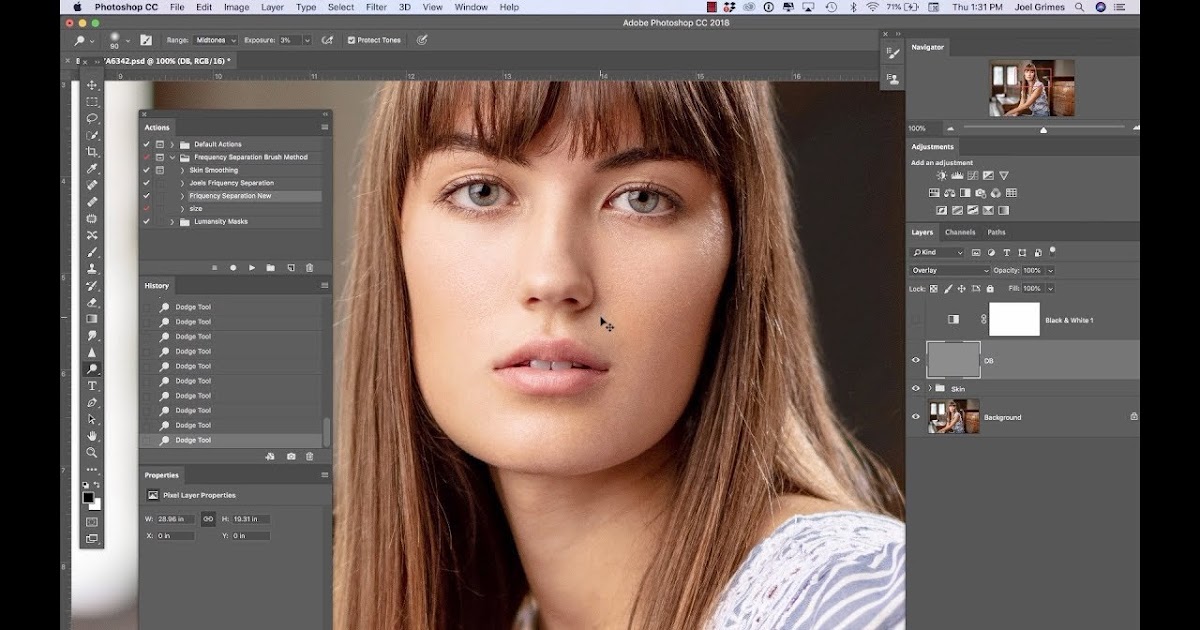Hide the Background layer

point(915,417)
